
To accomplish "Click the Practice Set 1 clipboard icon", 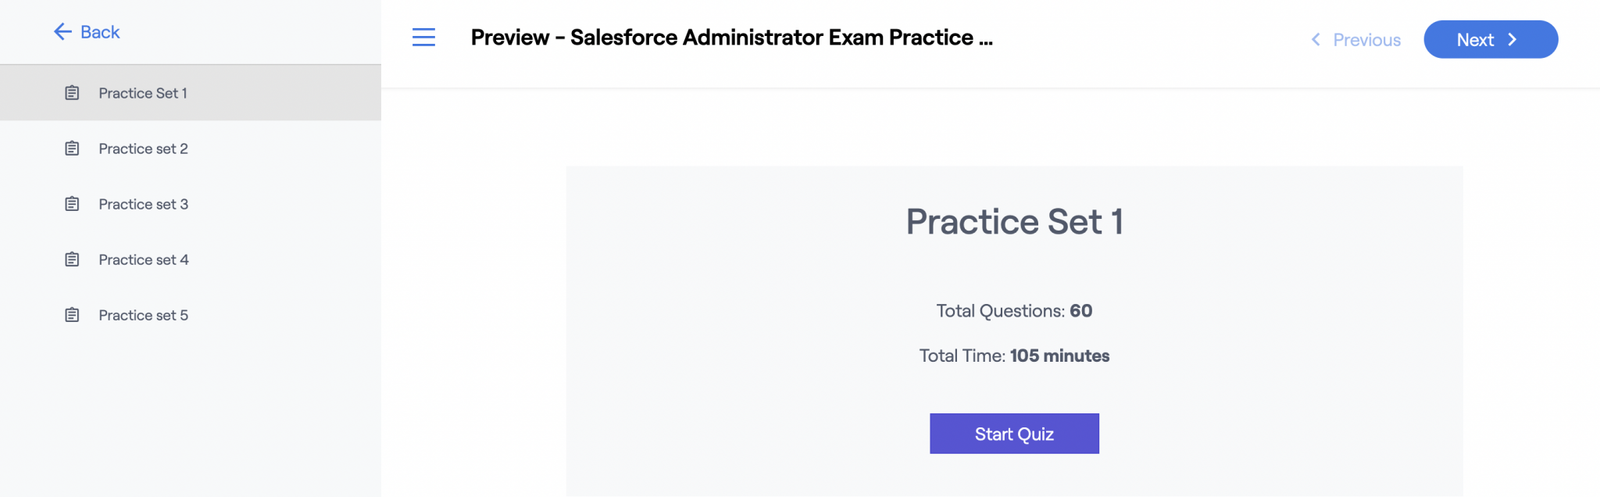I will click(72, 93).
